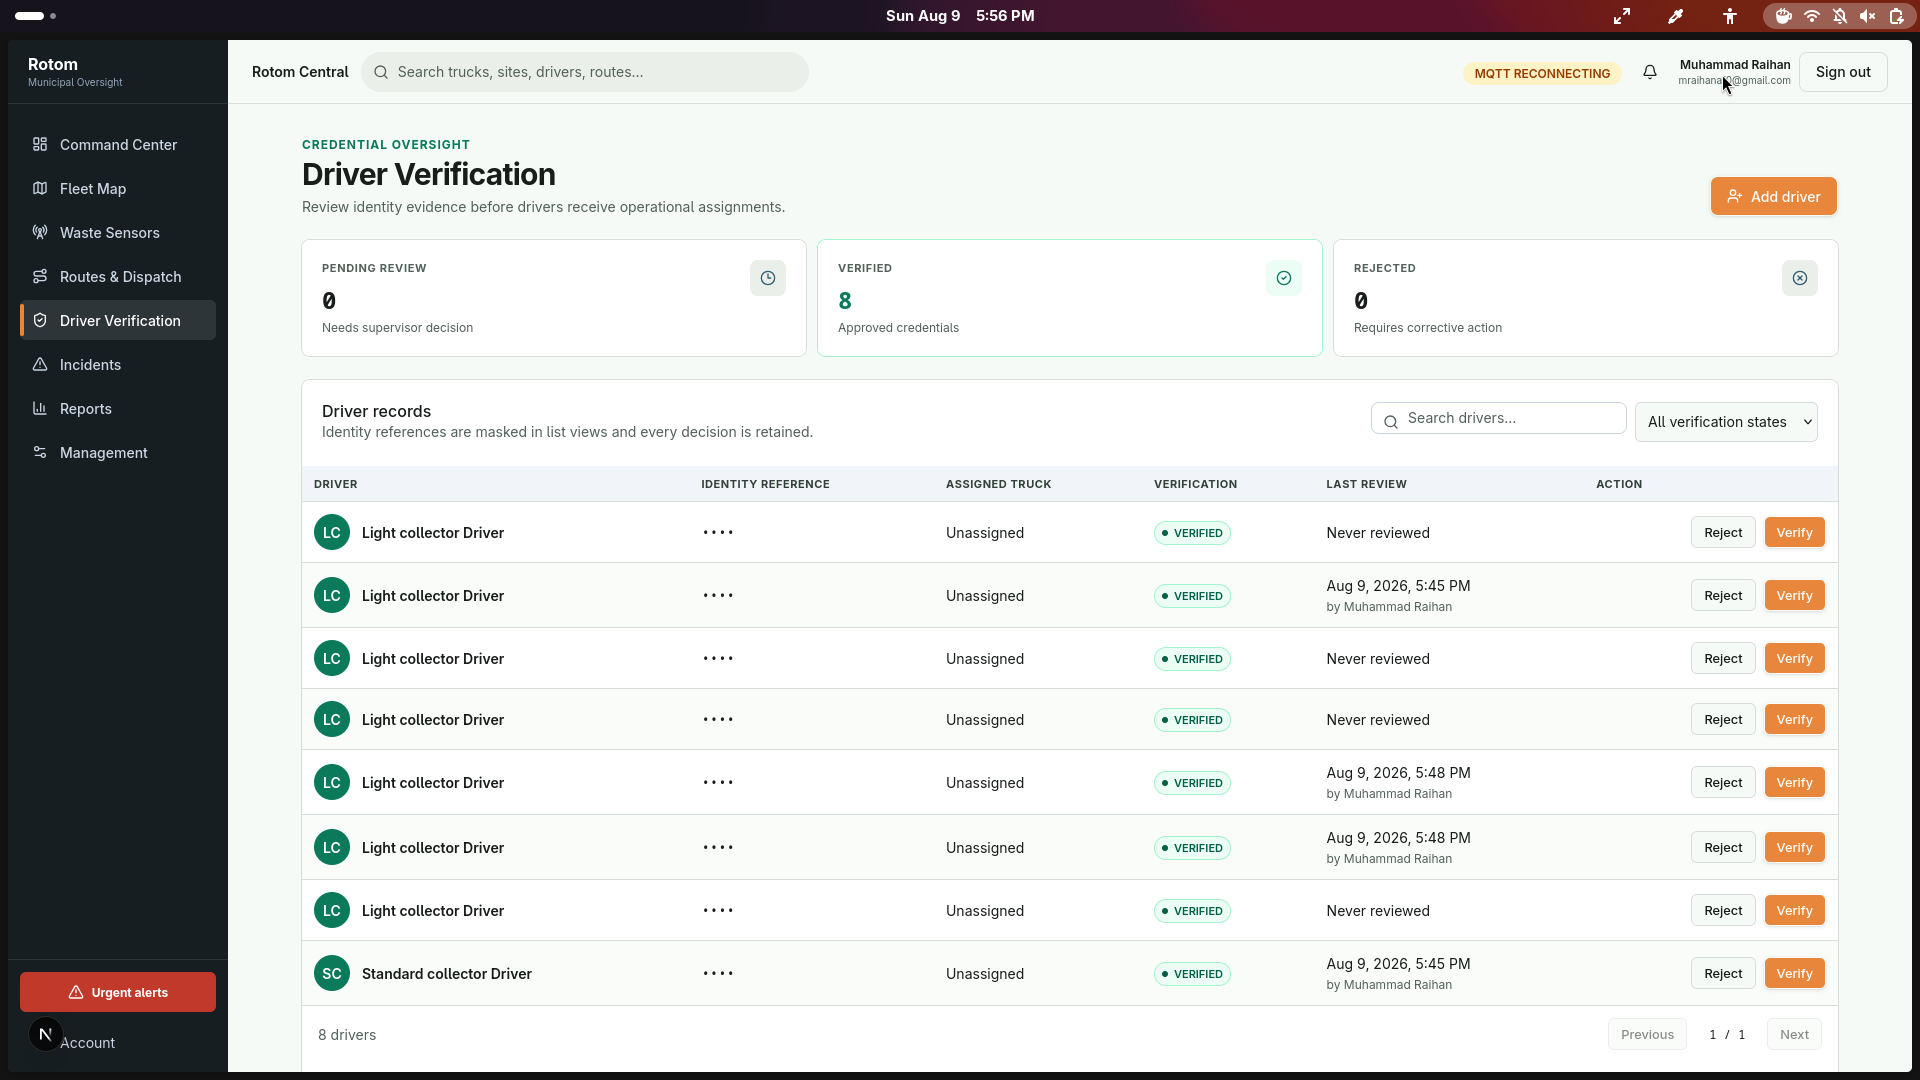The height and width of the screenshot is (1080, 1920).
Task: Select the Waste Sensors antenna icon
Action: click(40, 232)
